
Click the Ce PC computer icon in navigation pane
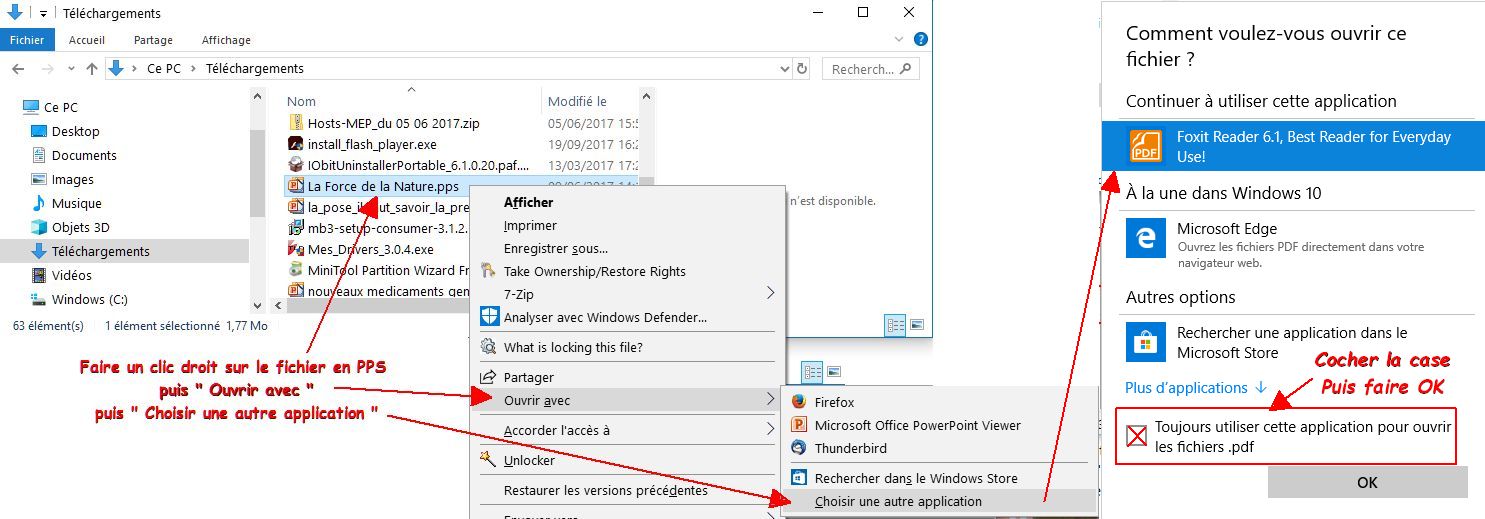point(29,107)
